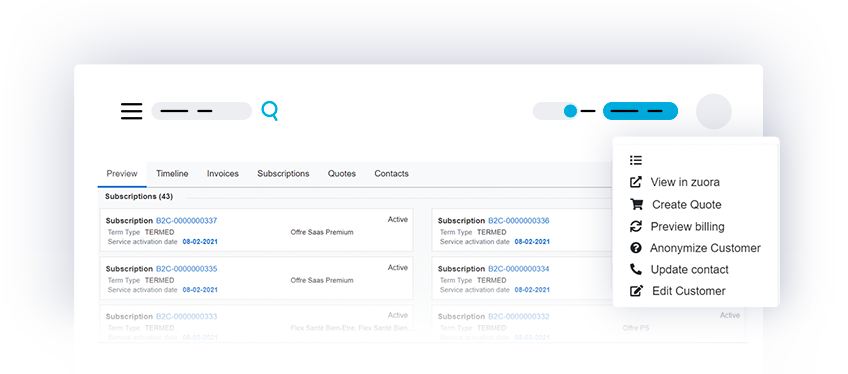
Task: Click activation date 08-02-2021 in B2C-0000000337 card
Action: (200, 242)
